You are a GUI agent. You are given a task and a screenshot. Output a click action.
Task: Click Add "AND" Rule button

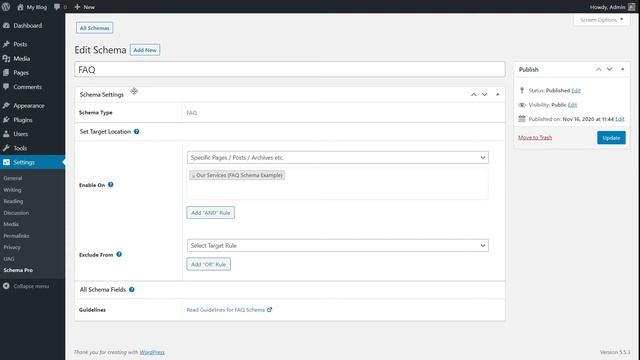(211, 213)
